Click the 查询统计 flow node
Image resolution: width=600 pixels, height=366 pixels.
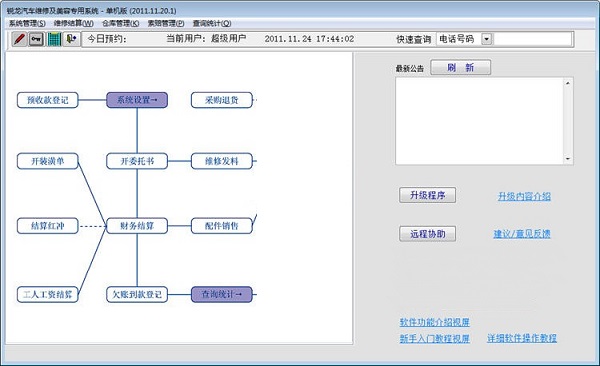pyautogui.click(x=222, y=294)
